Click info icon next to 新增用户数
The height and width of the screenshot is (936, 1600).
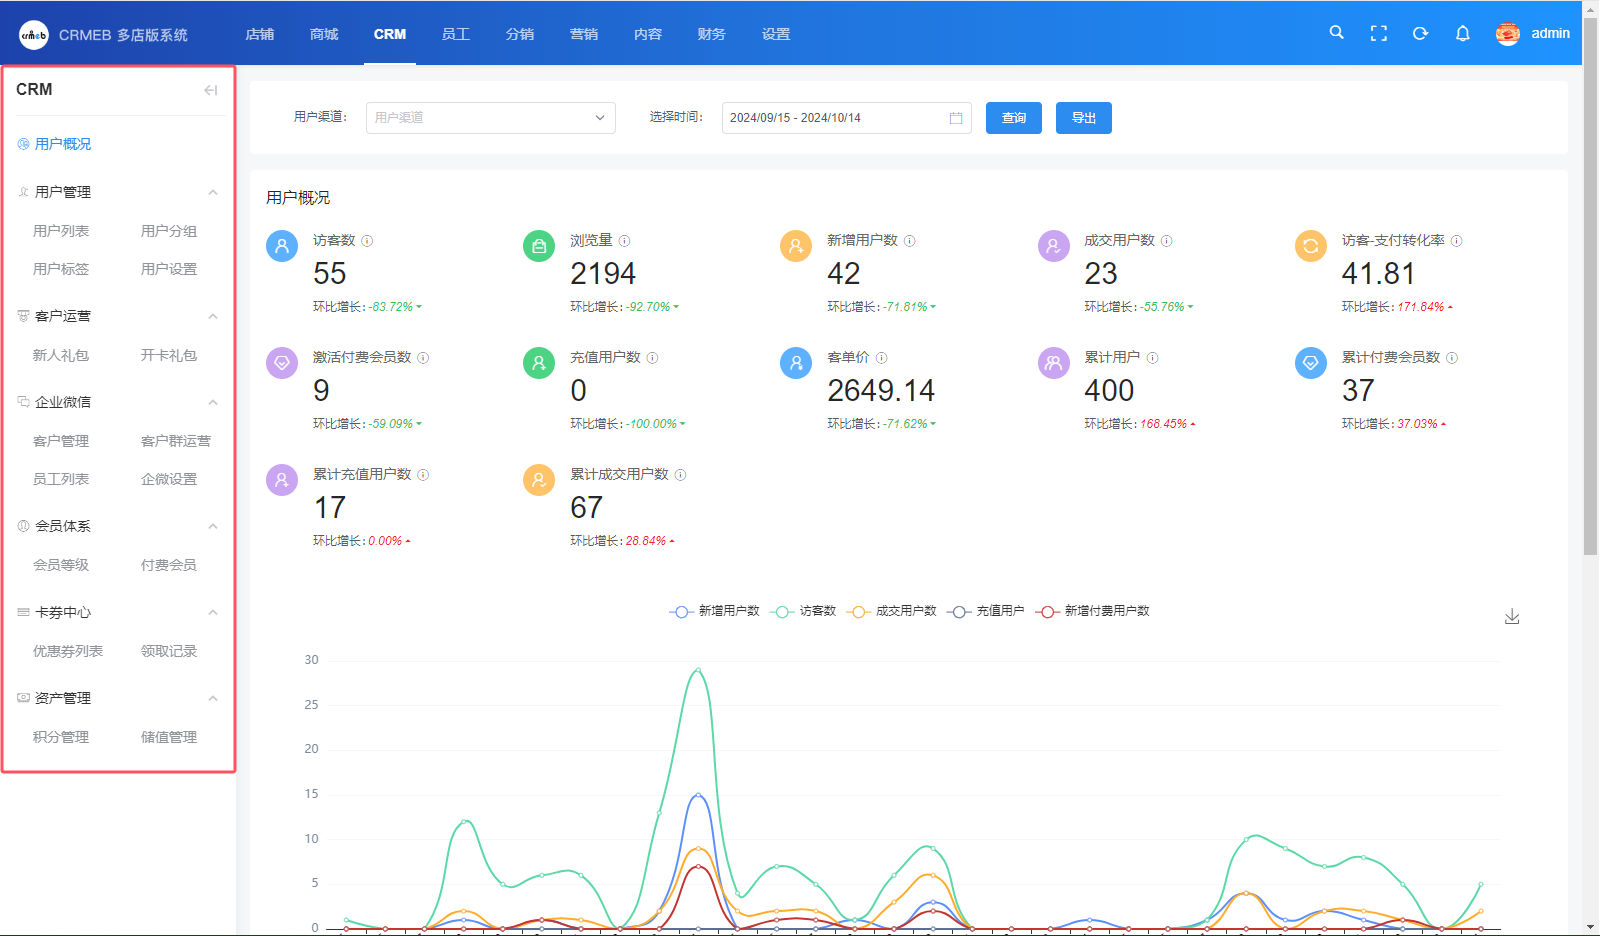(x=909, y=241)
